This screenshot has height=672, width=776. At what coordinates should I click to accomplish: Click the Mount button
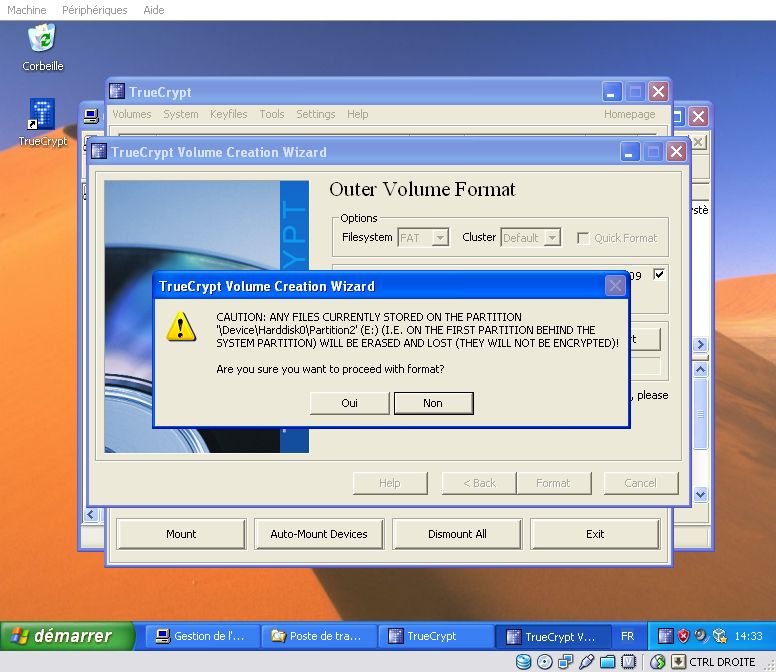181,534
